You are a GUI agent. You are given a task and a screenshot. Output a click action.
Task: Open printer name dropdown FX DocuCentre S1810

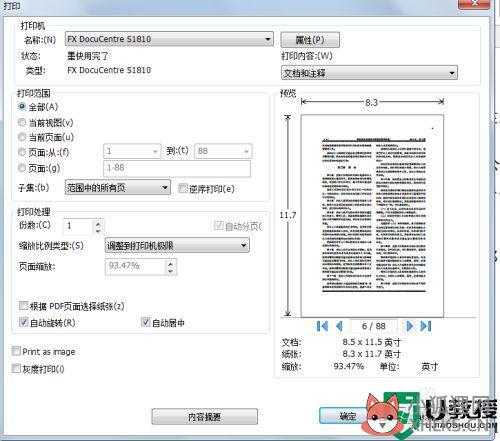169,39
